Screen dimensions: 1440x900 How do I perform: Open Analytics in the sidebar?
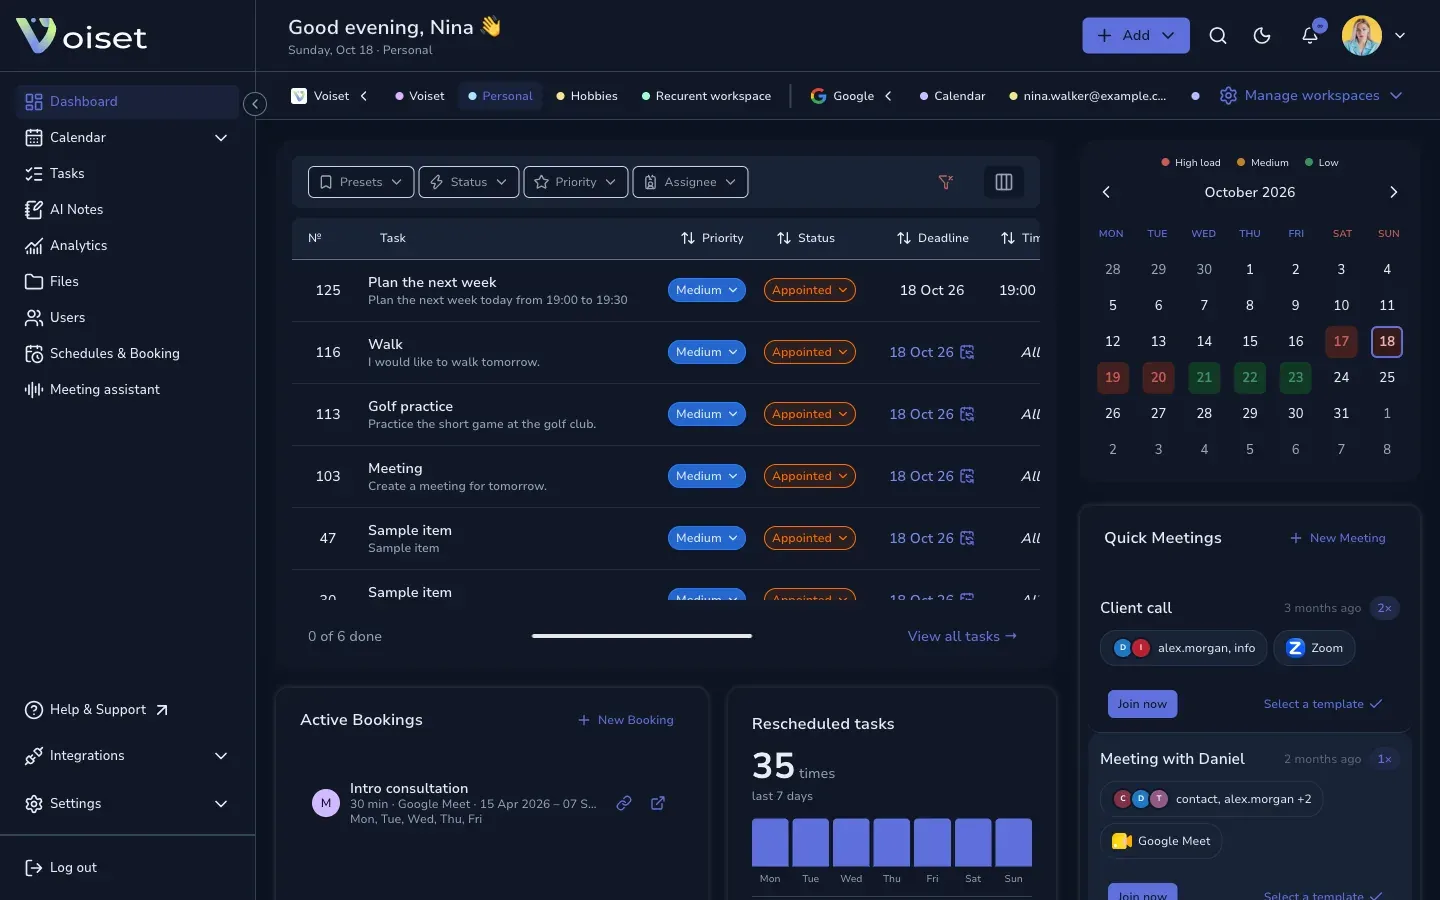(x=127, y=245)
